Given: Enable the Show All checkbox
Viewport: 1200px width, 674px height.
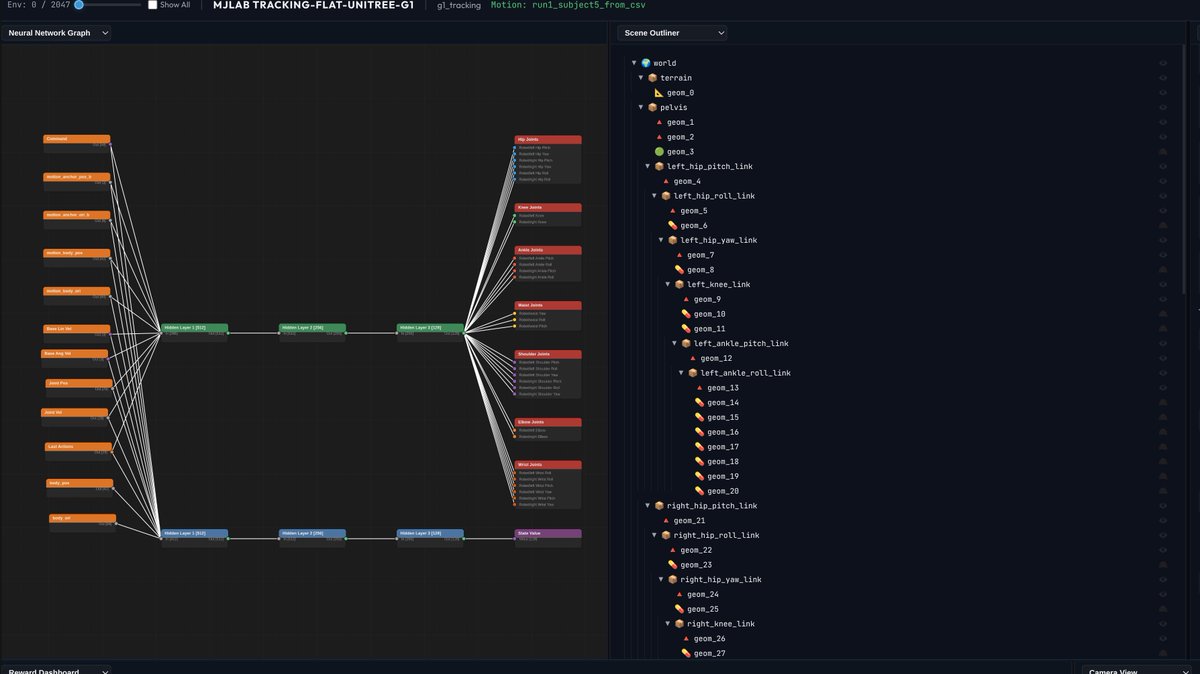Looking at the screenshot, I should 152,5.
